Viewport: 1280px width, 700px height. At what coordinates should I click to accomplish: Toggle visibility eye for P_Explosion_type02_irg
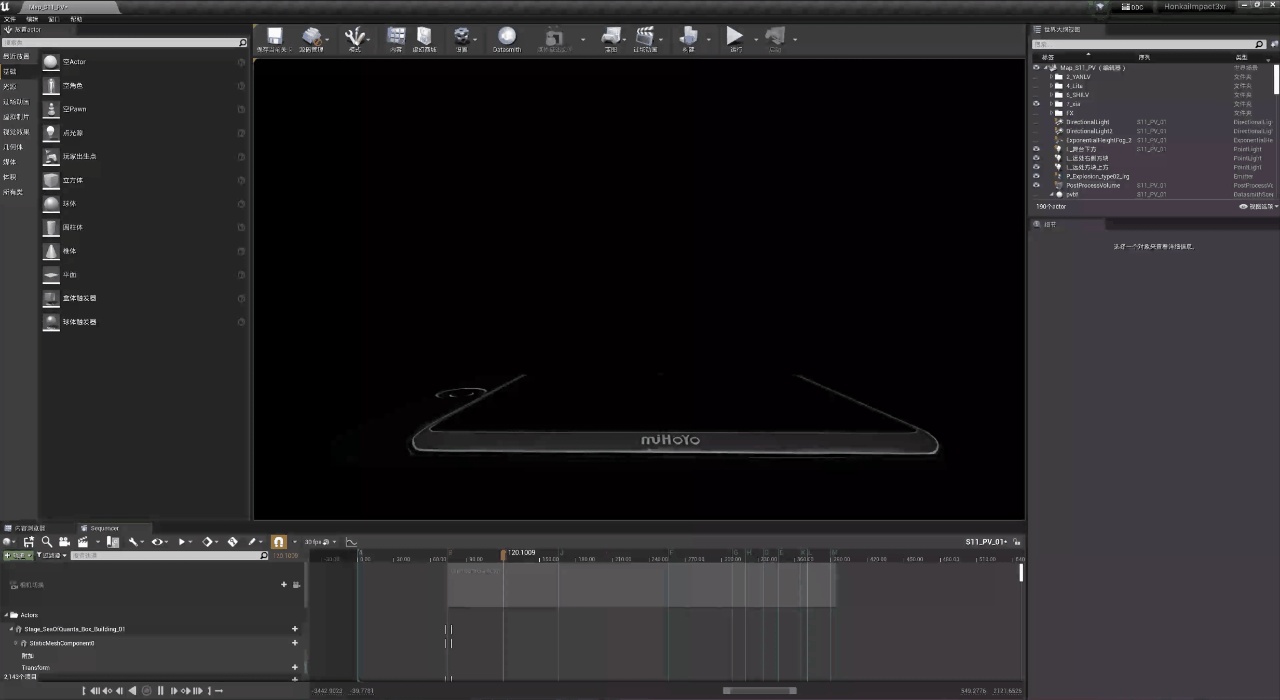pos(1036,176)
